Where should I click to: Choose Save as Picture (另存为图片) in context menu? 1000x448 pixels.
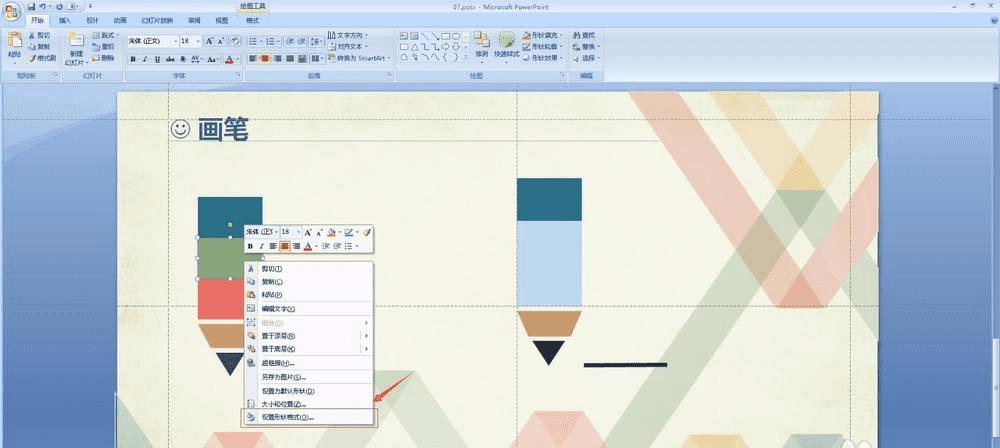pos(309,377)
